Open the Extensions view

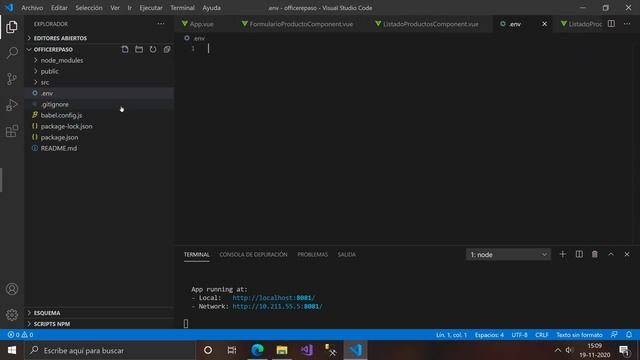(12, 131)
